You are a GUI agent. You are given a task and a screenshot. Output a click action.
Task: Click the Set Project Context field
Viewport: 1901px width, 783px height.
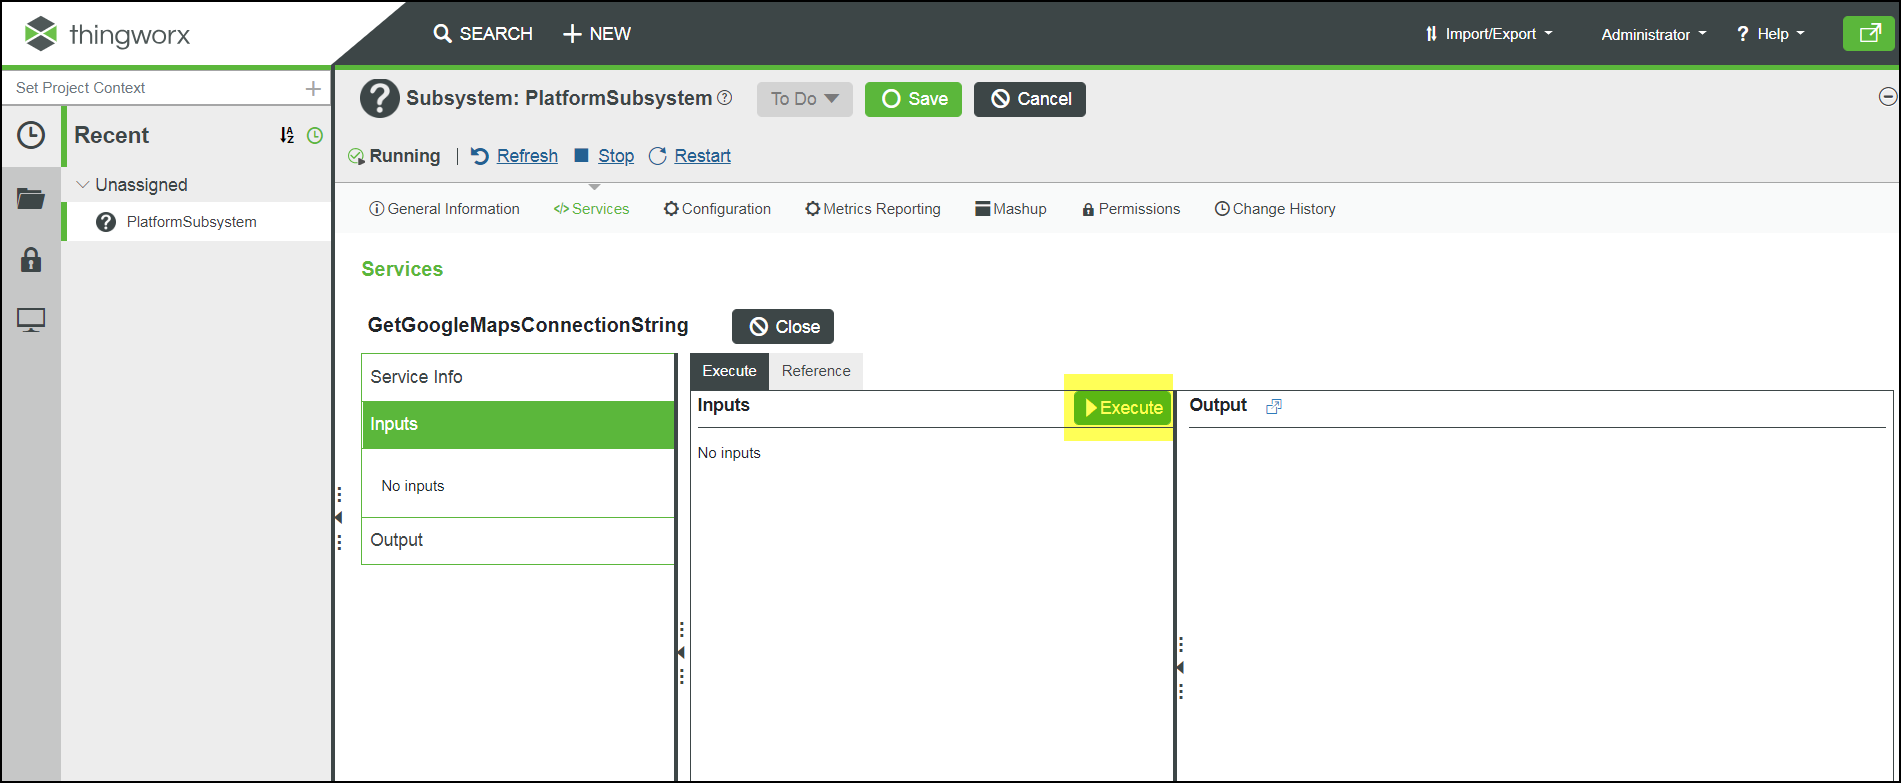tap(150, 88)
